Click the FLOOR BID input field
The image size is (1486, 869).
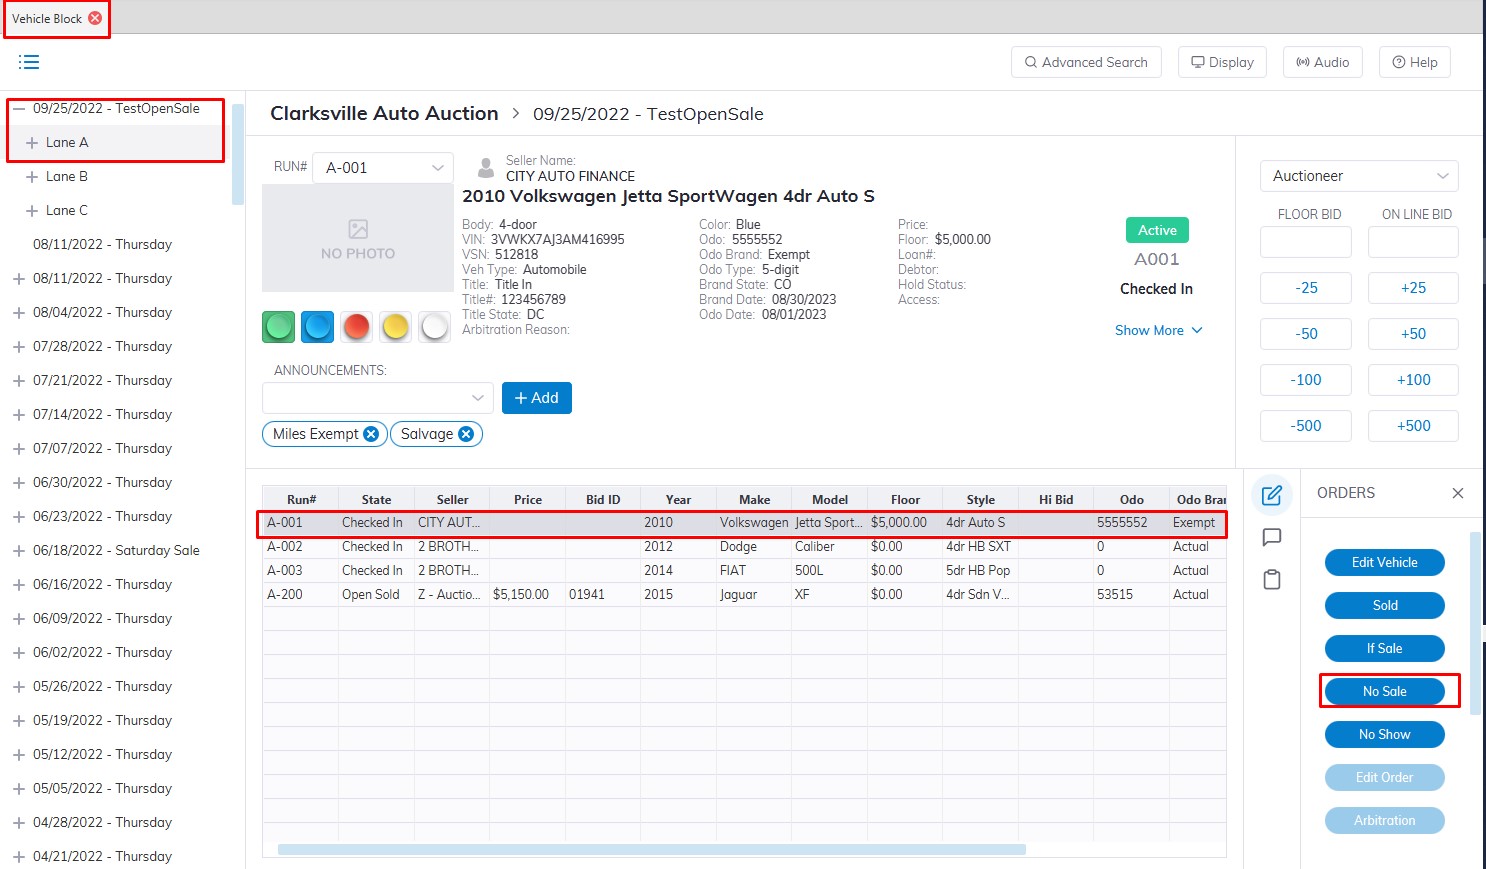click(1305, 242)
